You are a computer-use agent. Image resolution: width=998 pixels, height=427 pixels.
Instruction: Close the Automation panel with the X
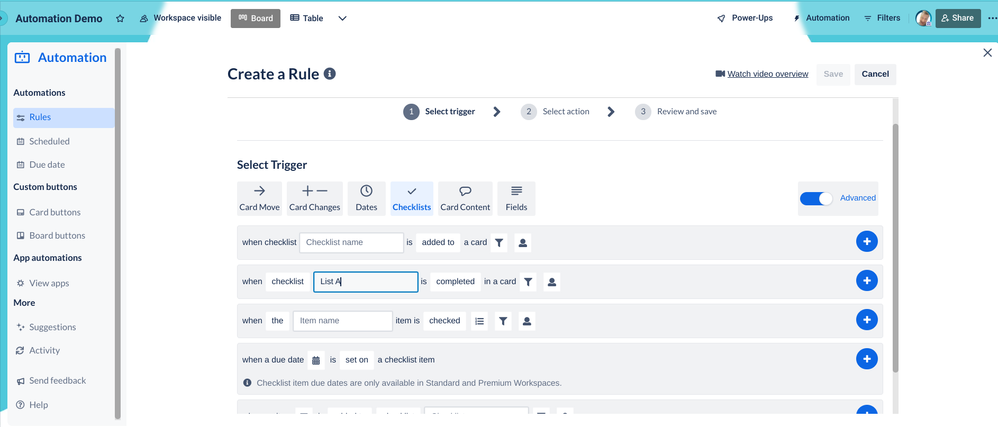987,53
